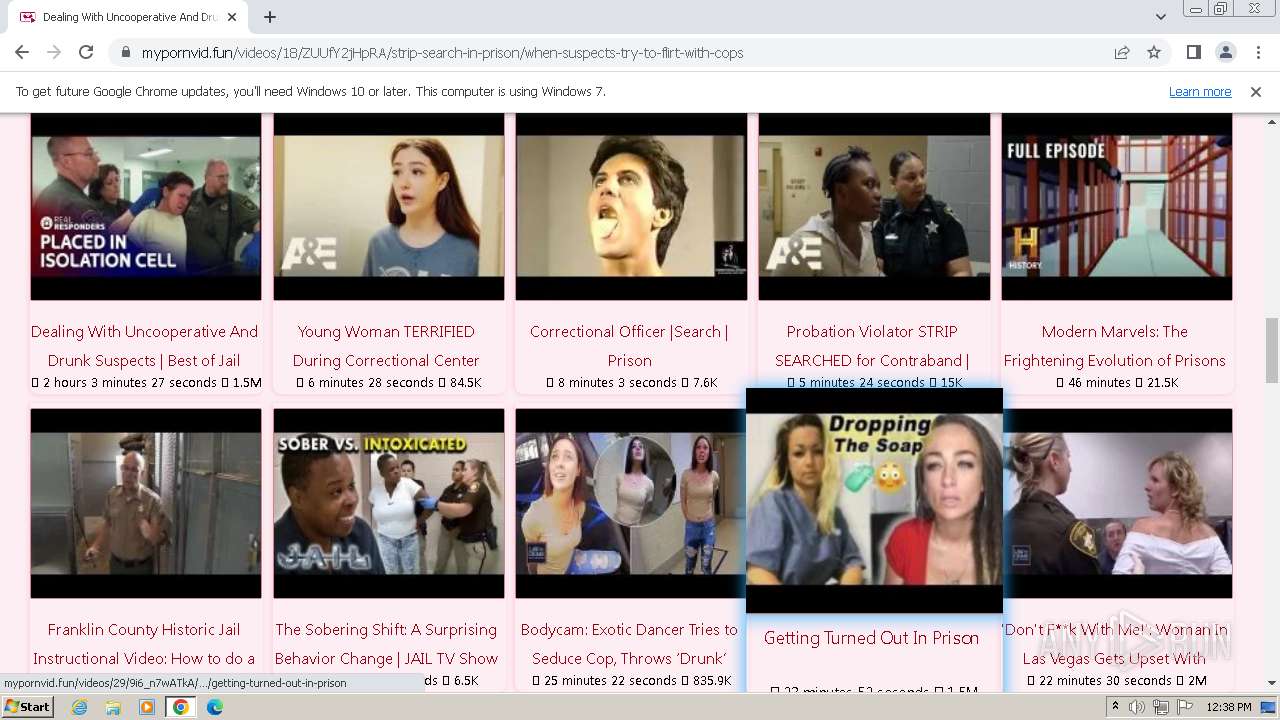Close the Dealing With Uncooperative tab
Image resolution: width=1280 pixels, height=720 pixels.
coord(233,17)
